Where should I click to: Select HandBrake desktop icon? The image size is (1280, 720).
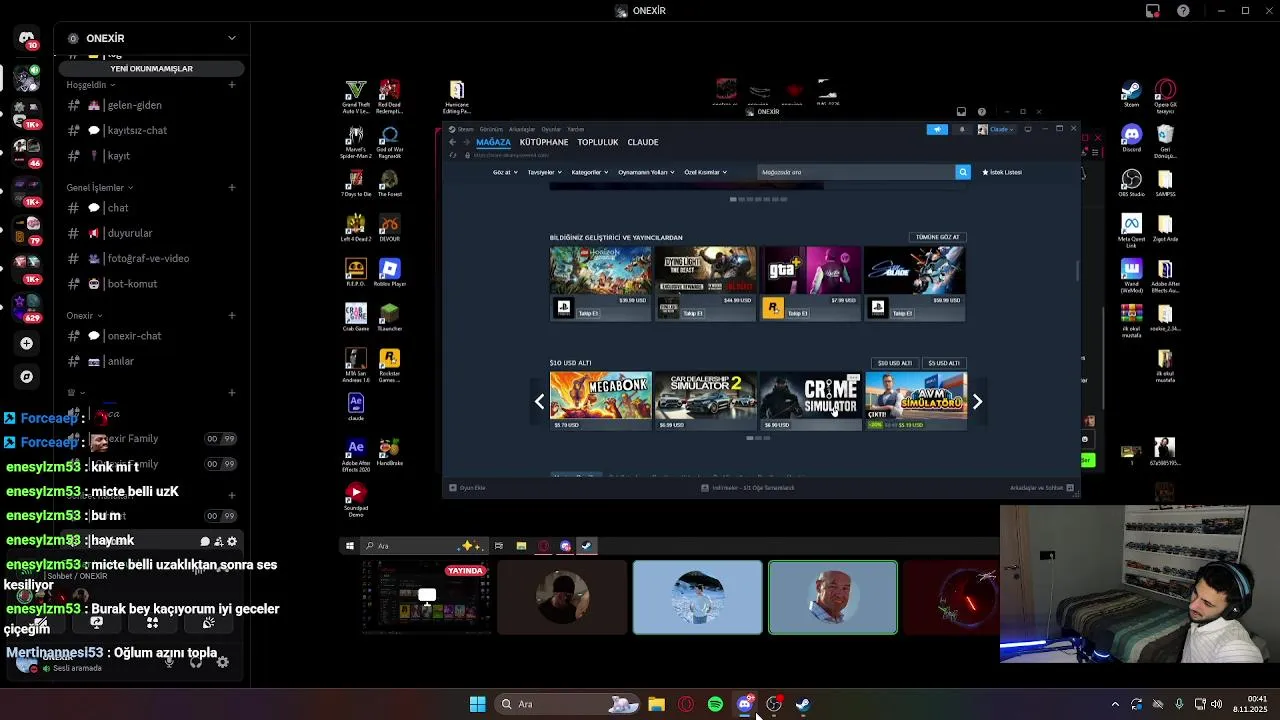pyautogui.click(x=390, y=451)
